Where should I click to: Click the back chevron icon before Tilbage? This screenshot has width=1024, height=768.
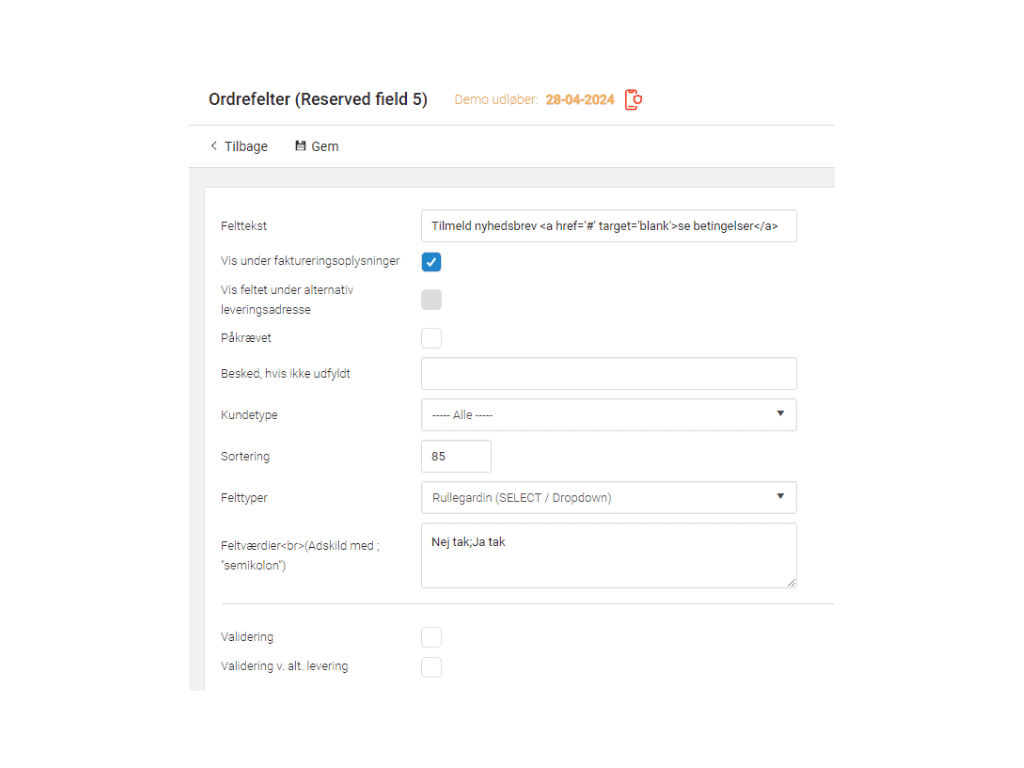(214, 146)
